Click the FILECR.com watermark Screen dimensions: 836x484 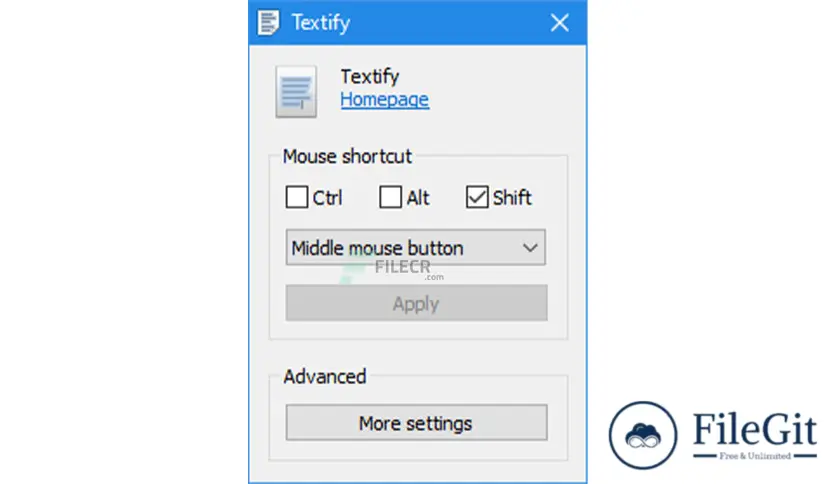coord(393,270)
